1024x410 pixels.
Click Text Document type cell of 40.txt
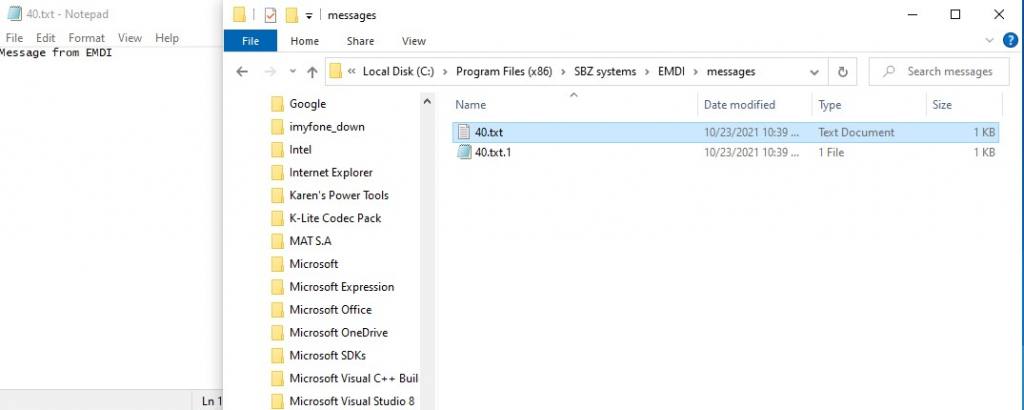pos(856,133)
